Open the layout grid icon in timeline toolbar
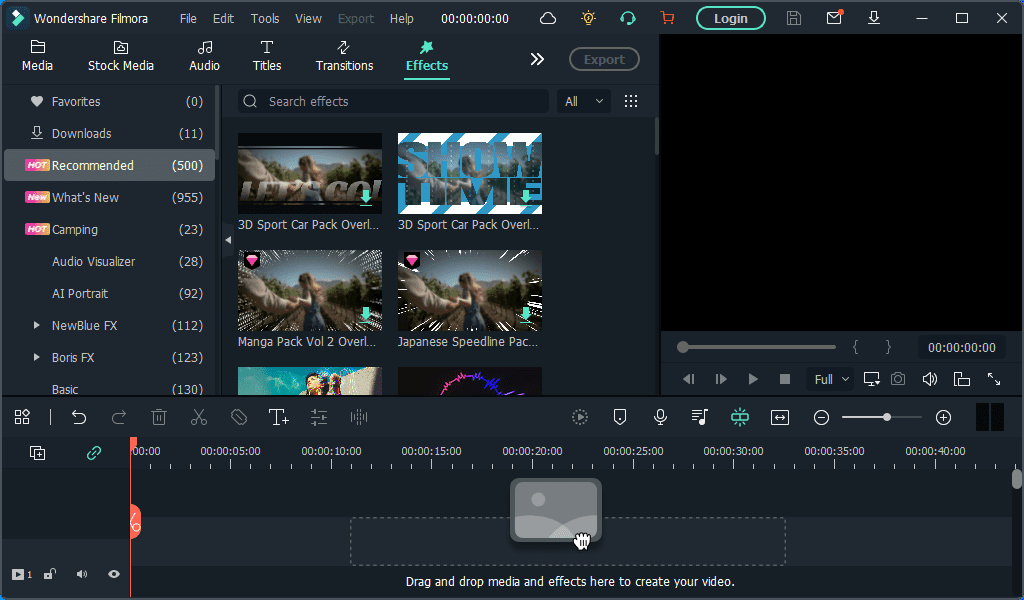The image size is (1024, 600). 22,417
